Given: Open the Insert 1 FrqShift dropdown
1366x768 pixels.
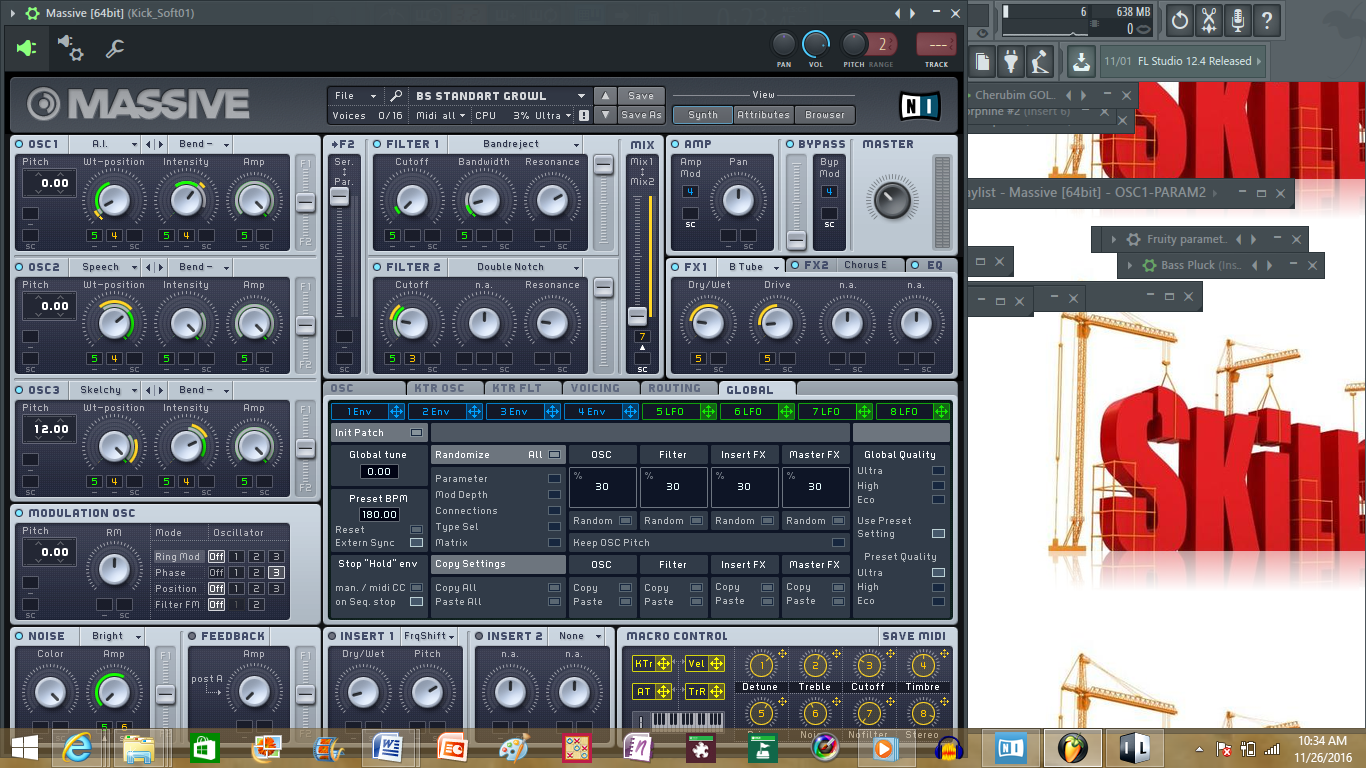Looking at the screenshot, I should 430,636.
